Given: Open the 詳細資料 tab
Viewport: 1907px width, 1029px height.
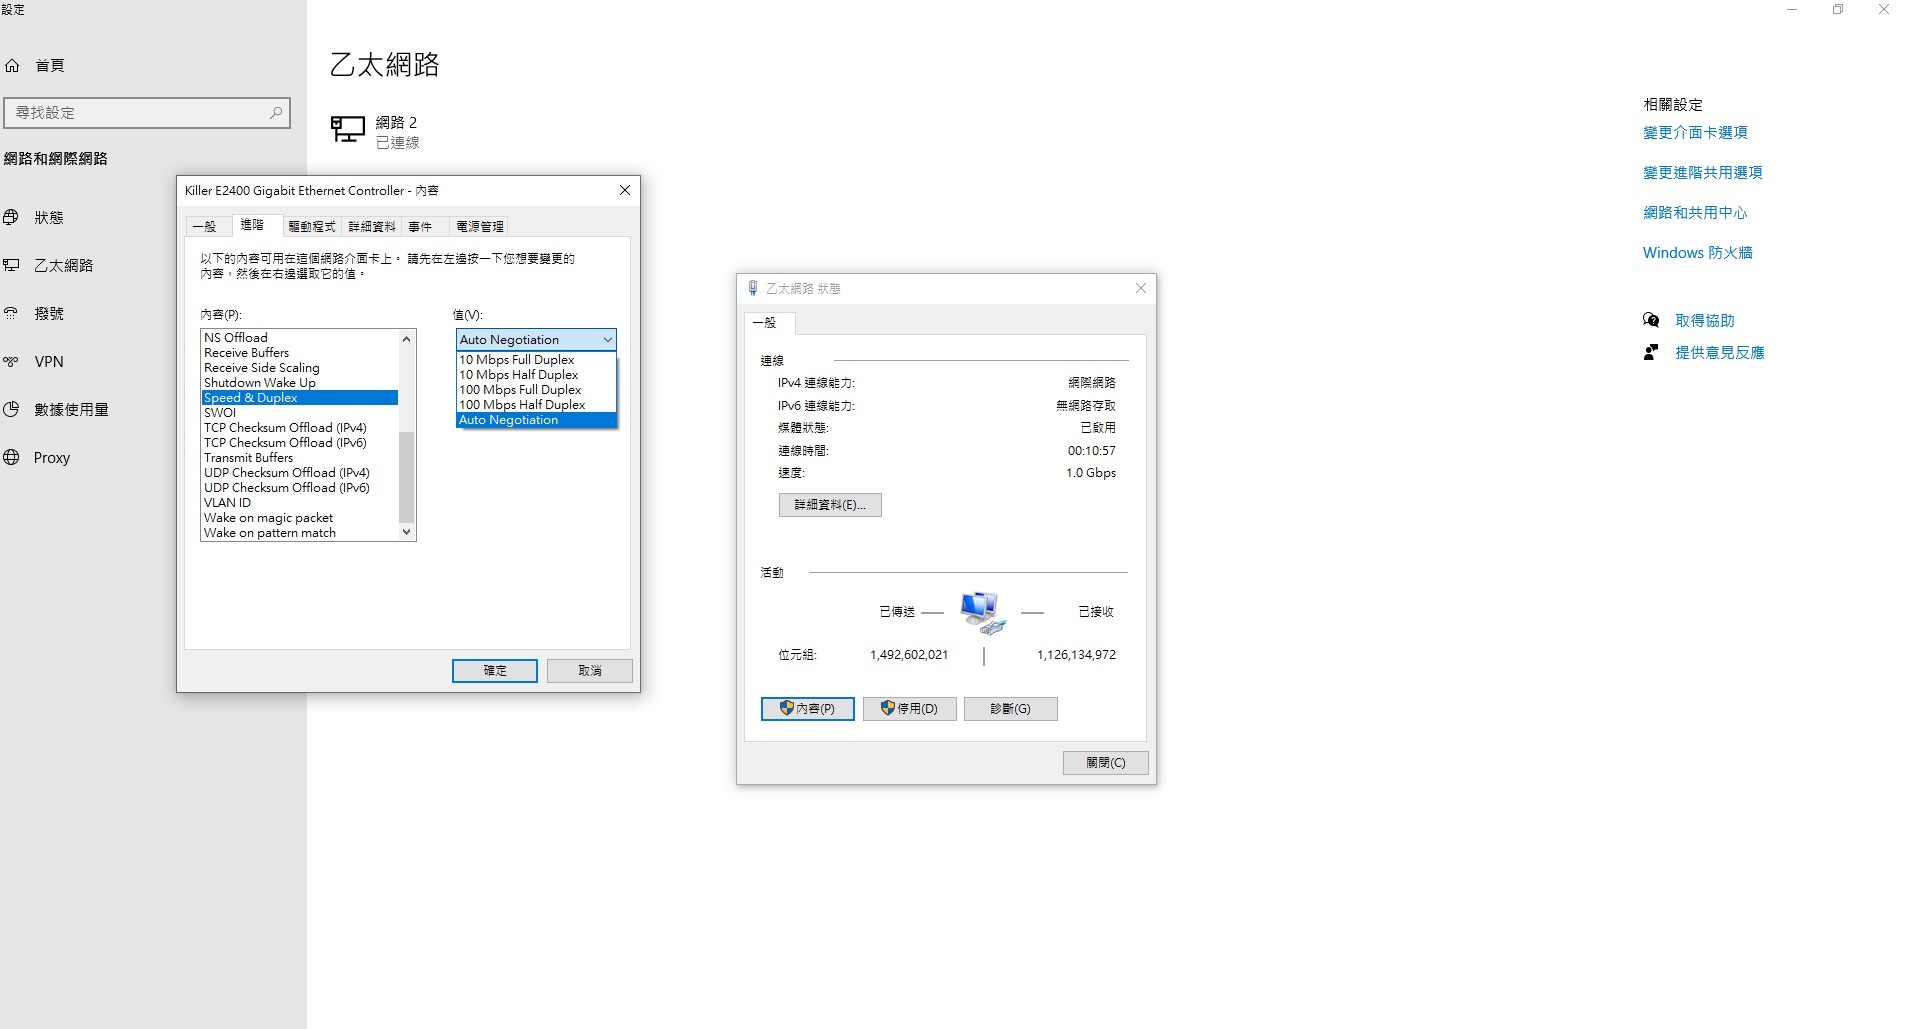Looking at the screenshot, I should 372,227.
